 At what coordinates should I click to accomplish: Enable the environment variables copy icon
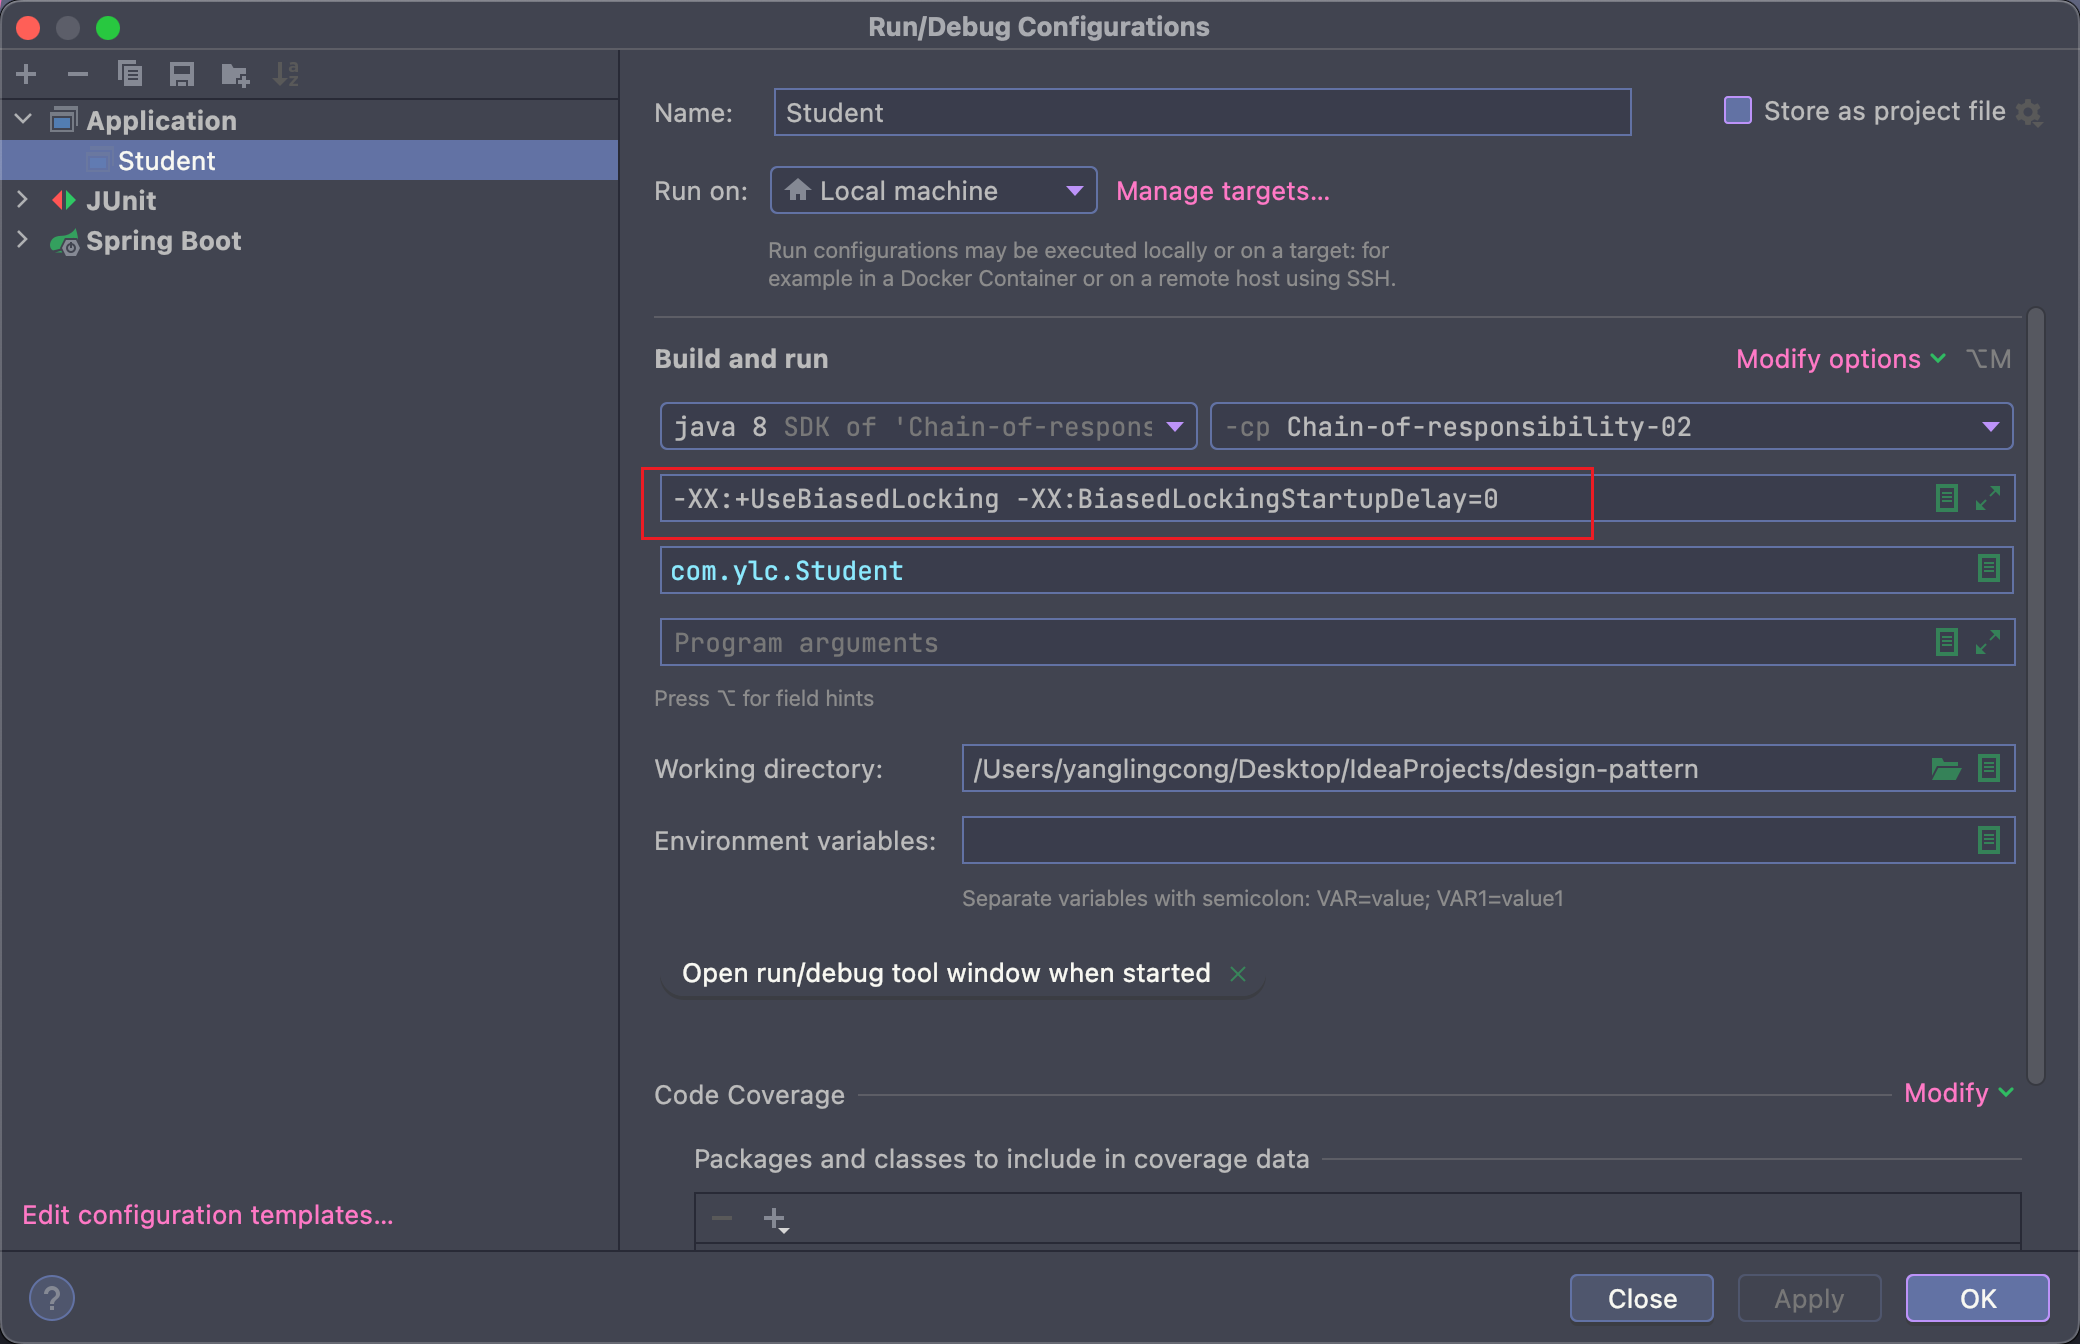1989,839
